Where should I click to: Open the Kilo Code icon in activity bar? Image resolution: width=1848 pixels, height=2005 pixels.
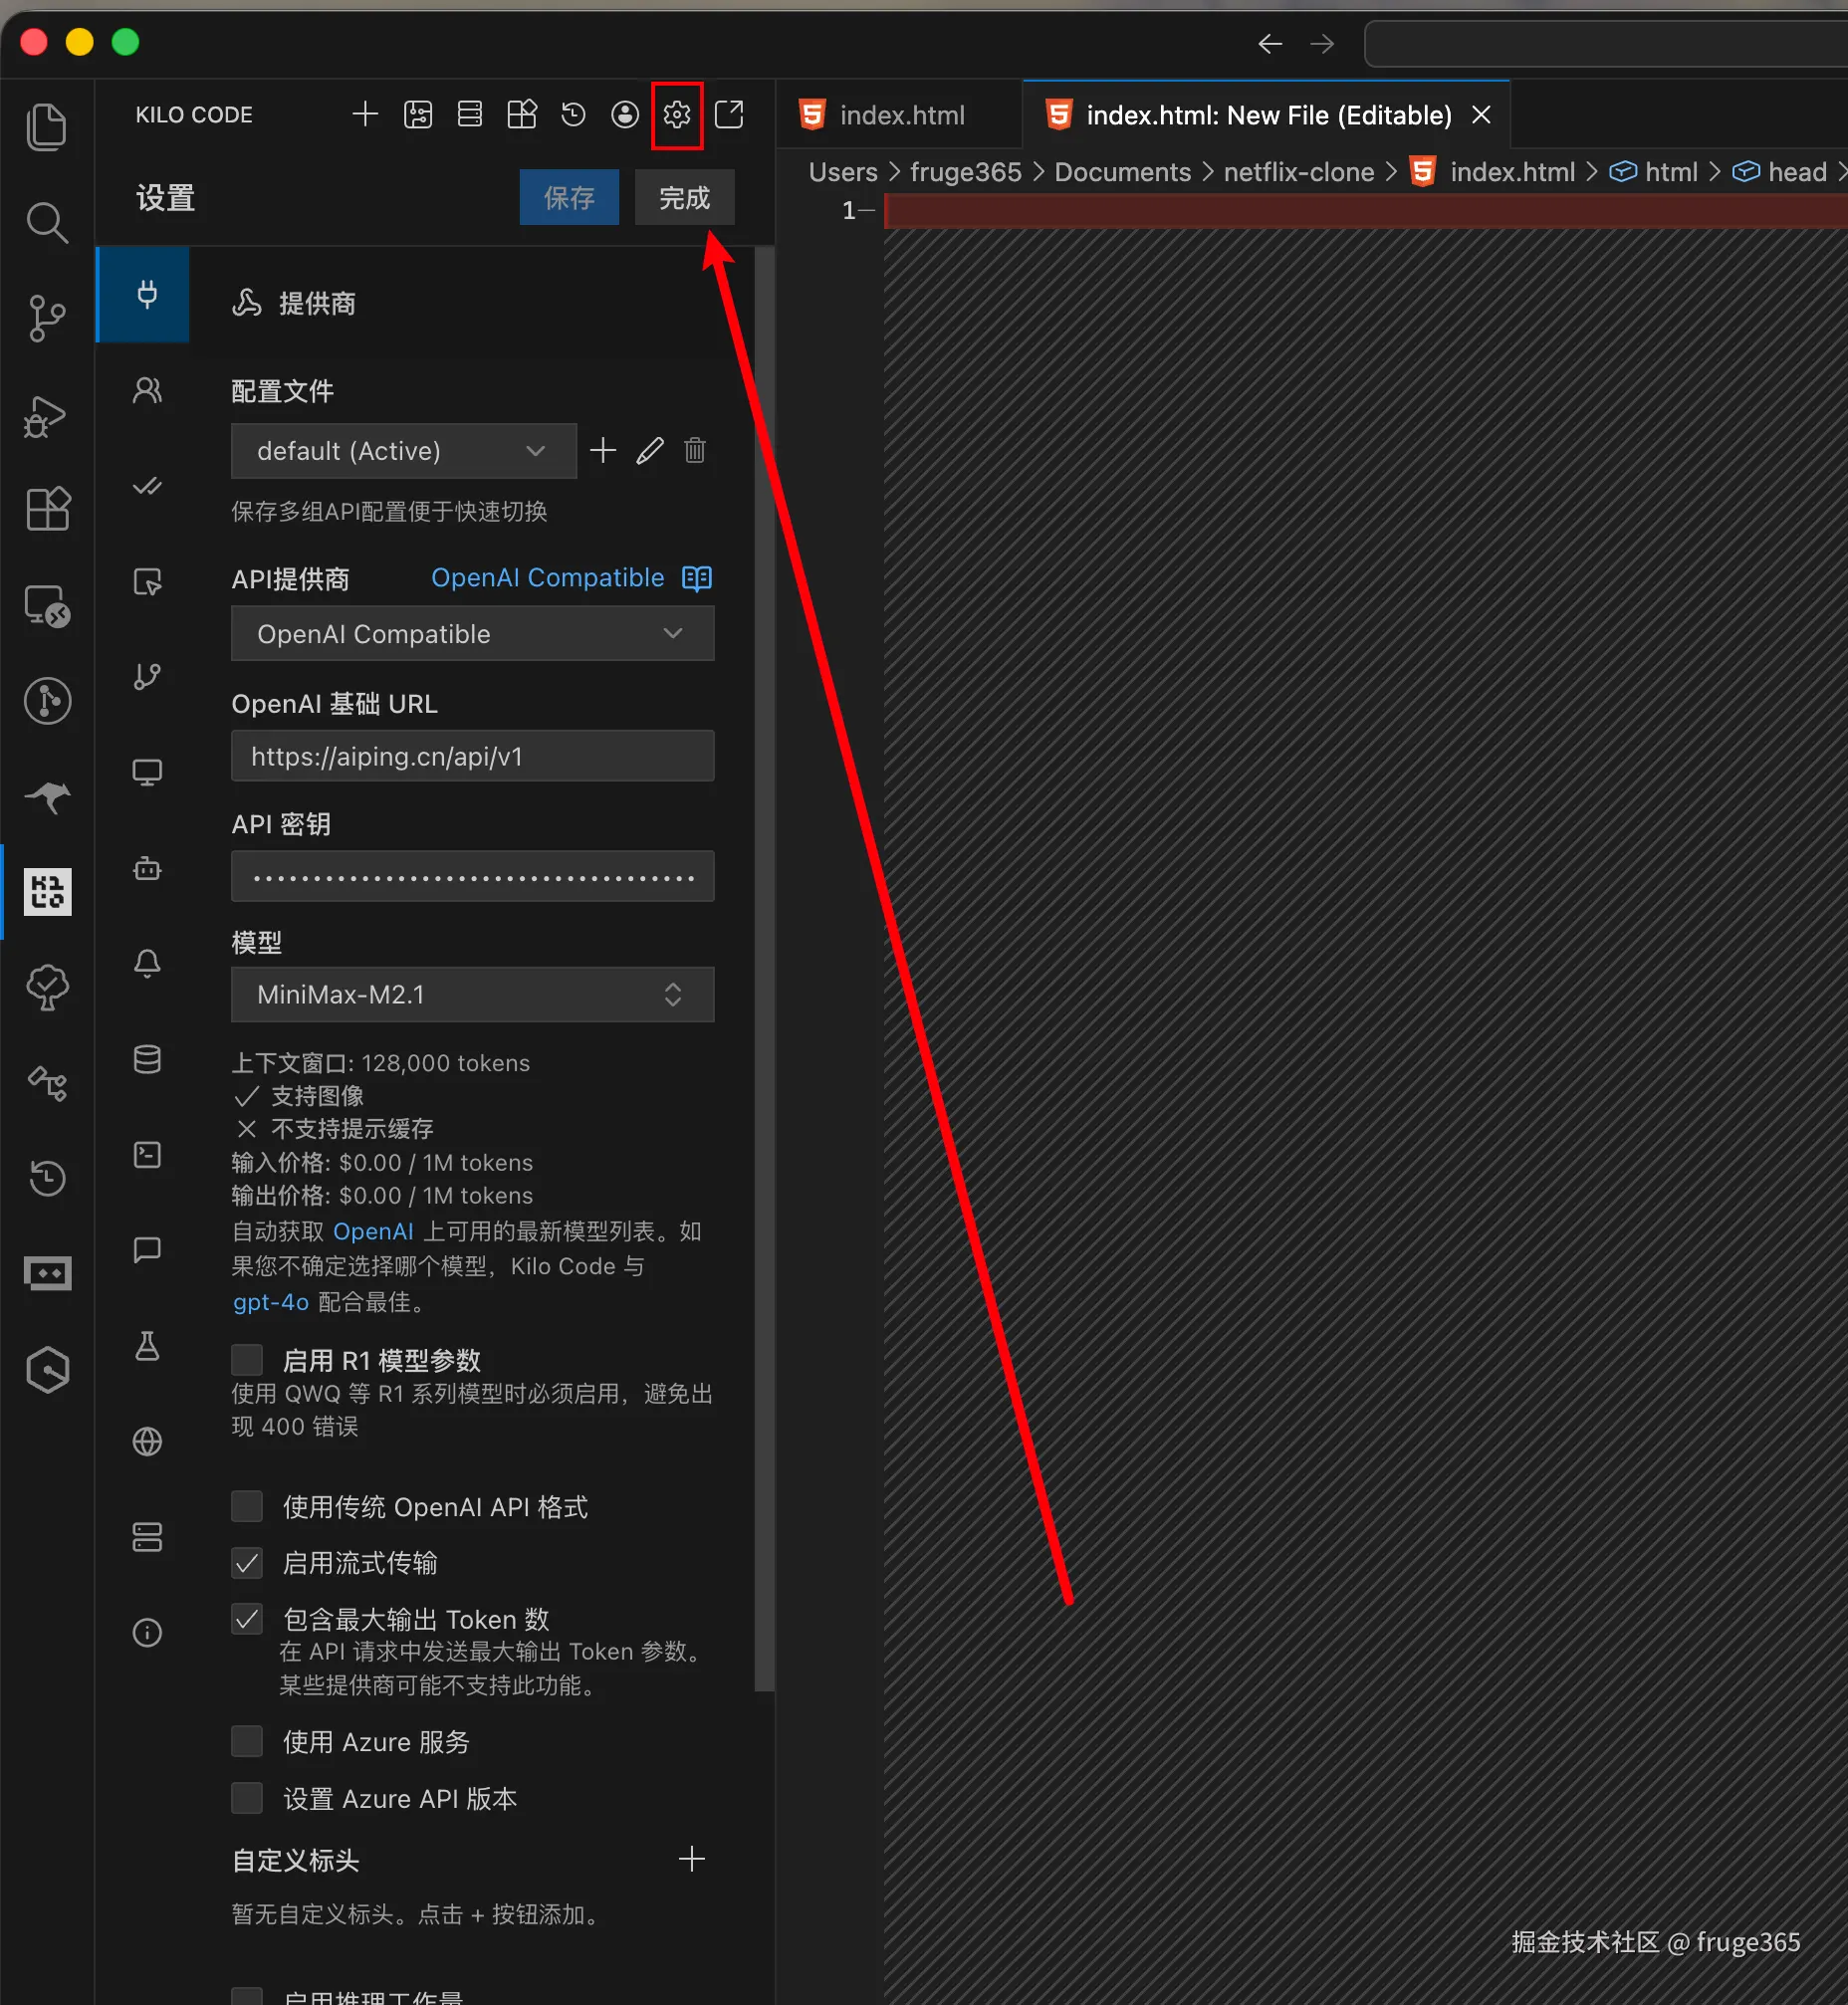point(47,891)
